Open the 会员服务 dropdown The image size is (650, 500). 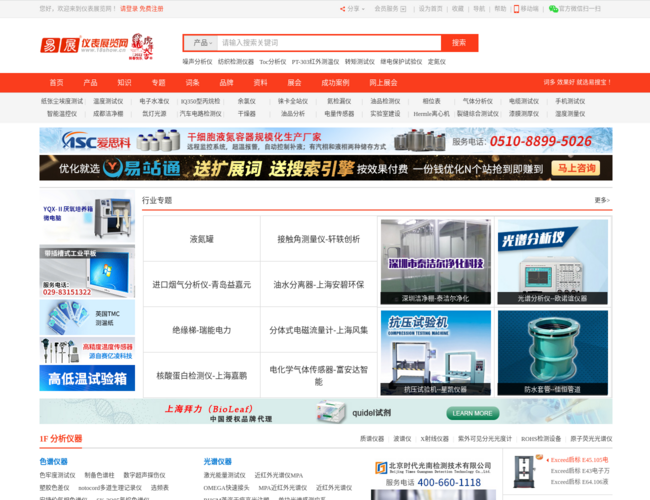tap(390, 9)
